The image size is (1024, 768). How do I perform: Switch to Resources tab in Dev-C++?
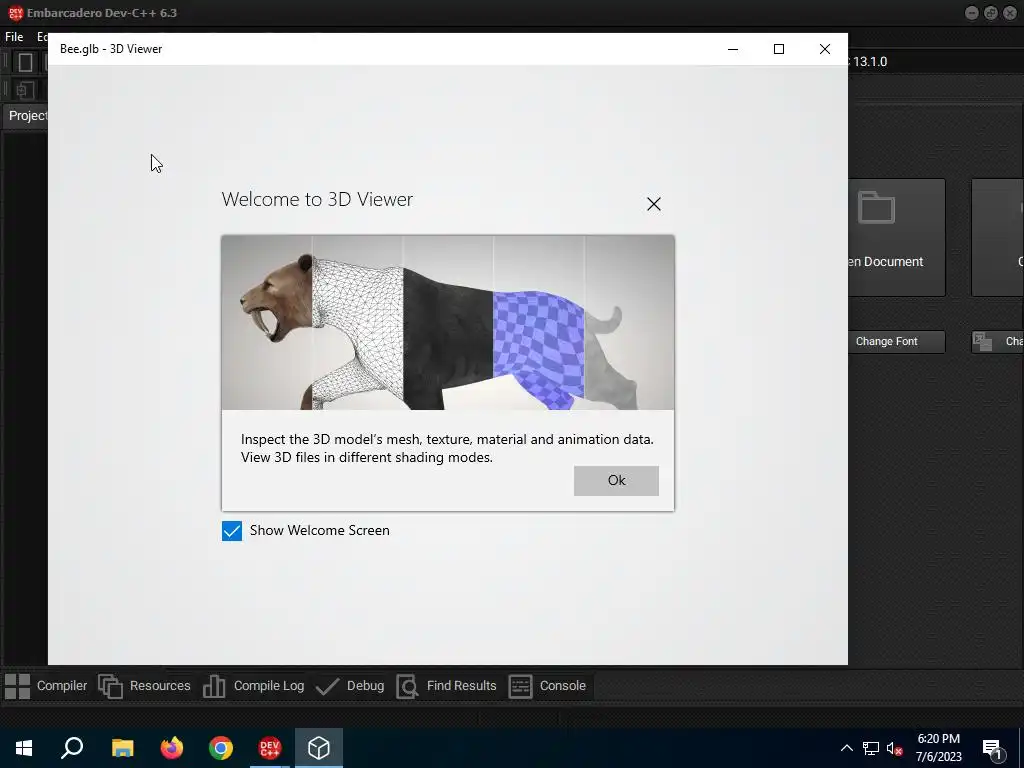click(144, 686)
